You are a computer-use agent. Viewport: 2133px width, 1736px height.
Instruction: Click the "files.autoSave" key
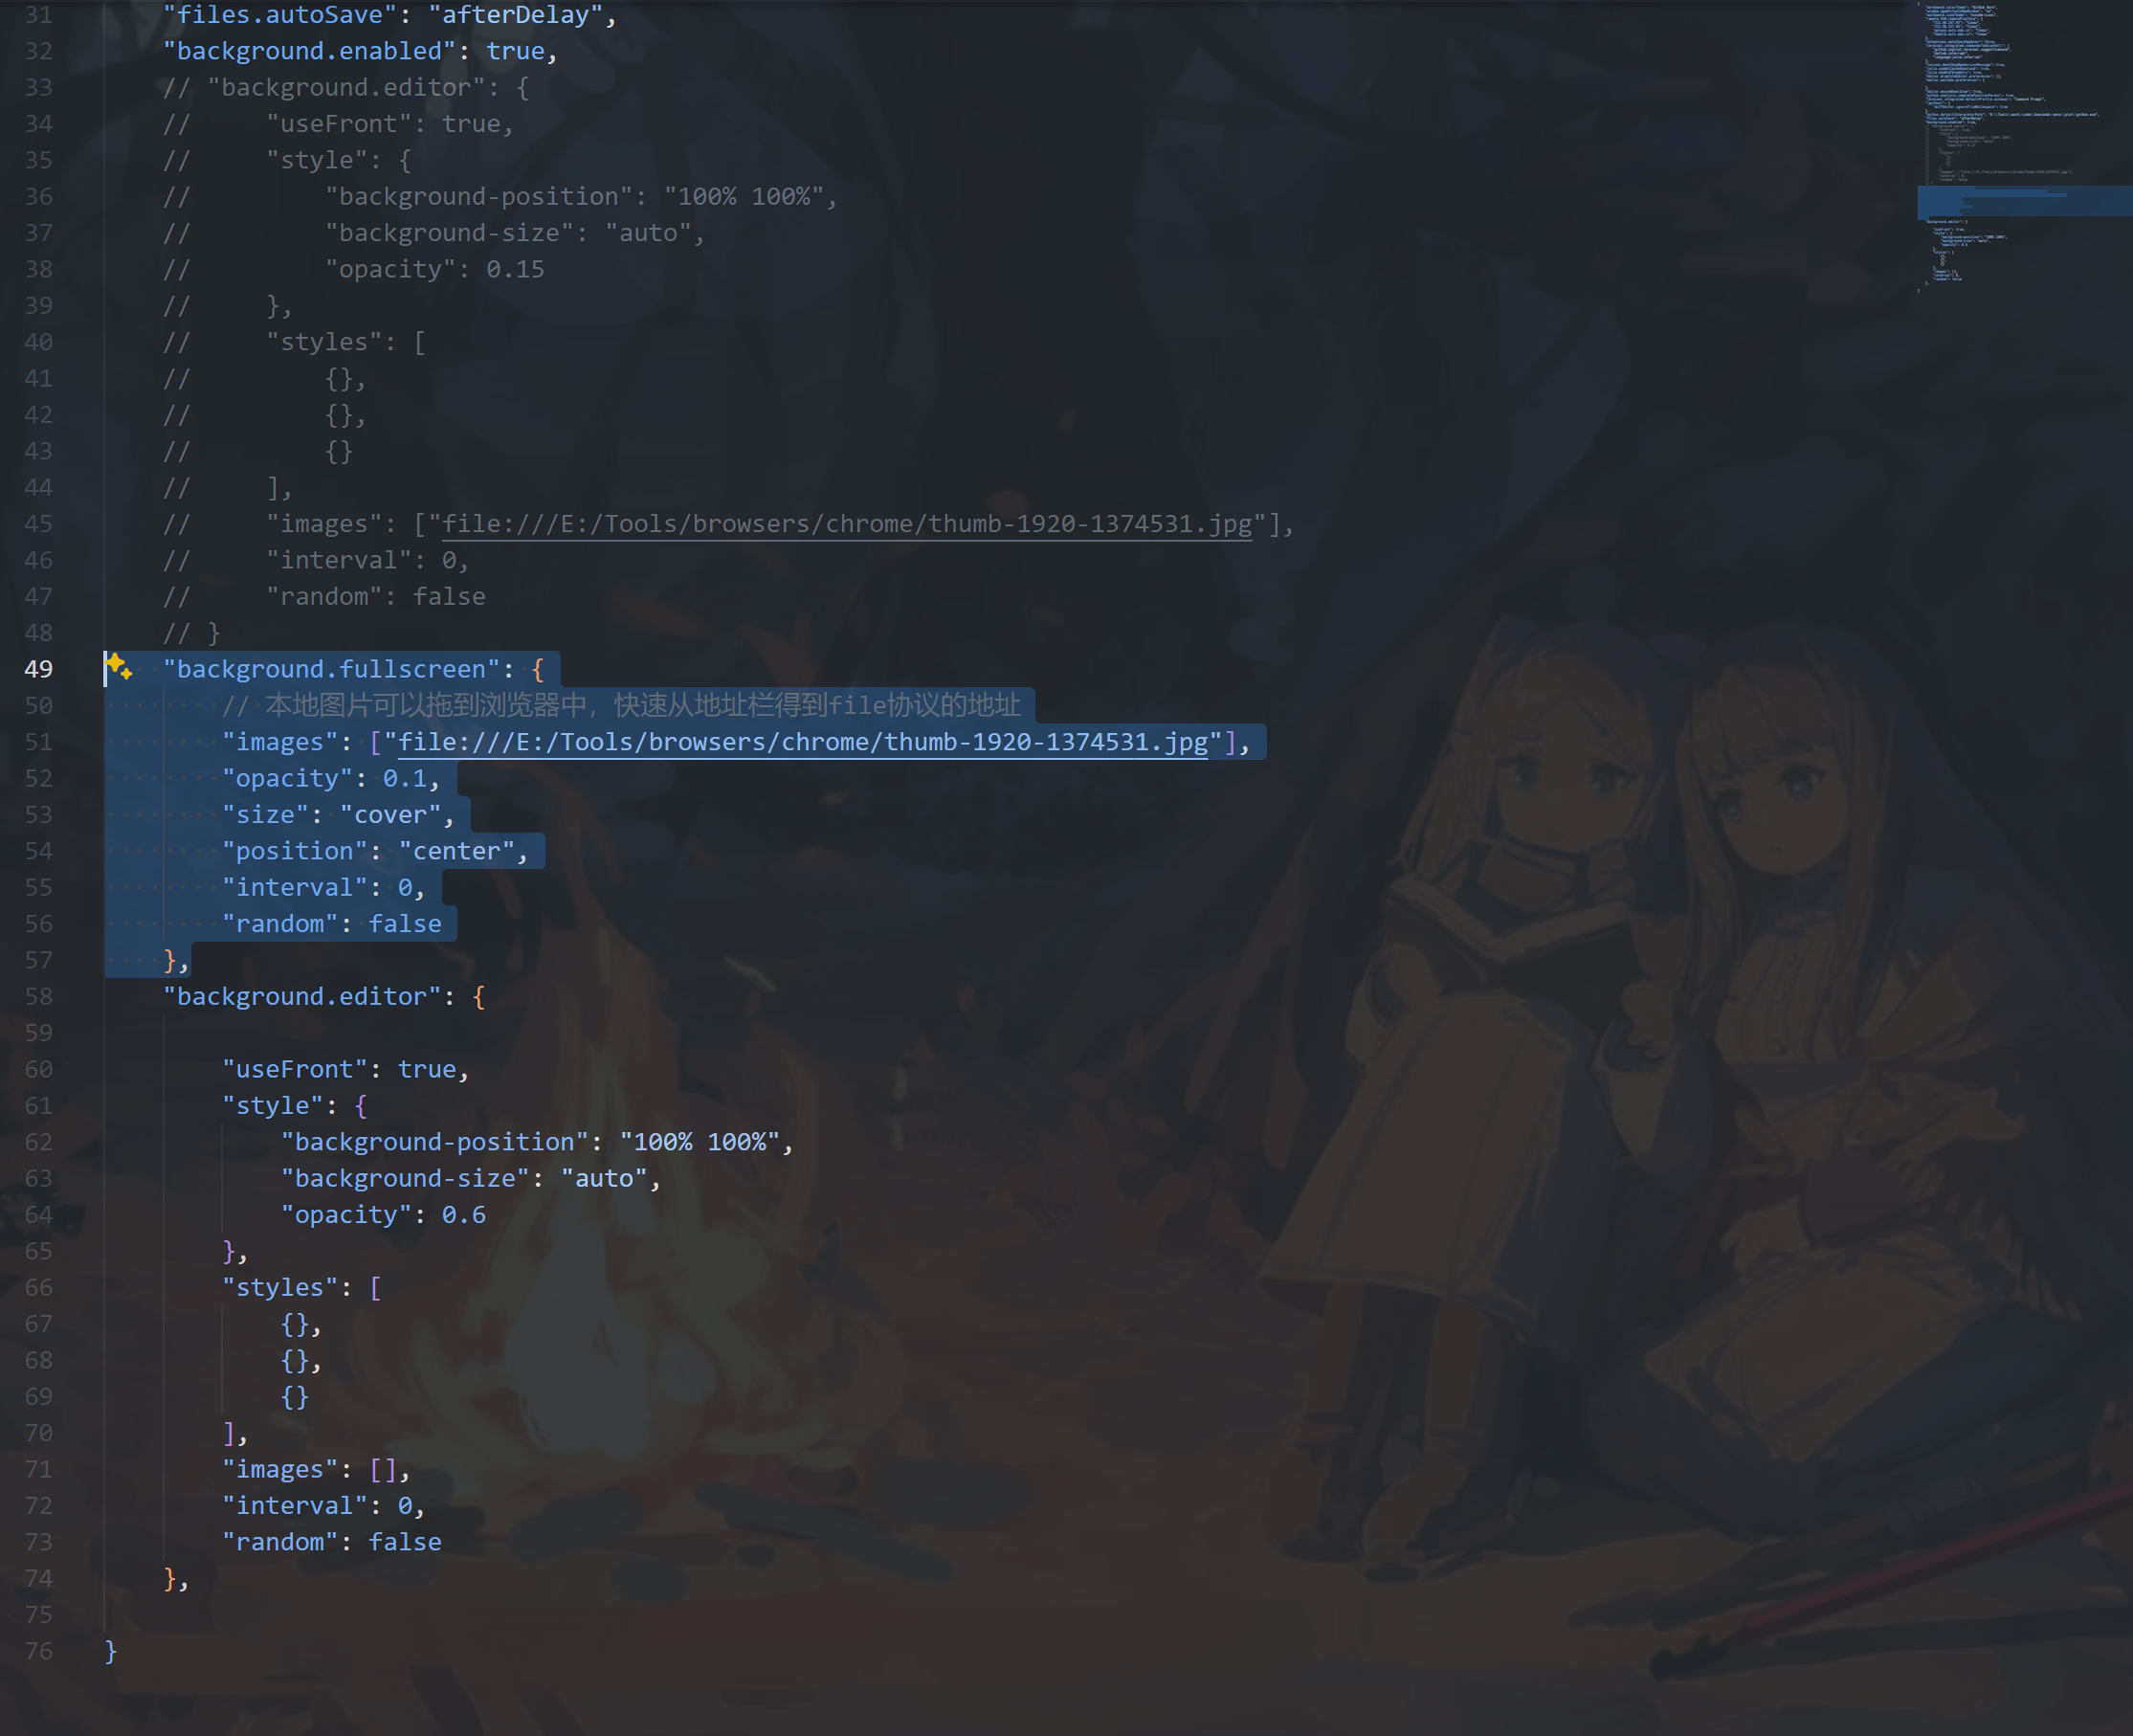pos(281,15)
